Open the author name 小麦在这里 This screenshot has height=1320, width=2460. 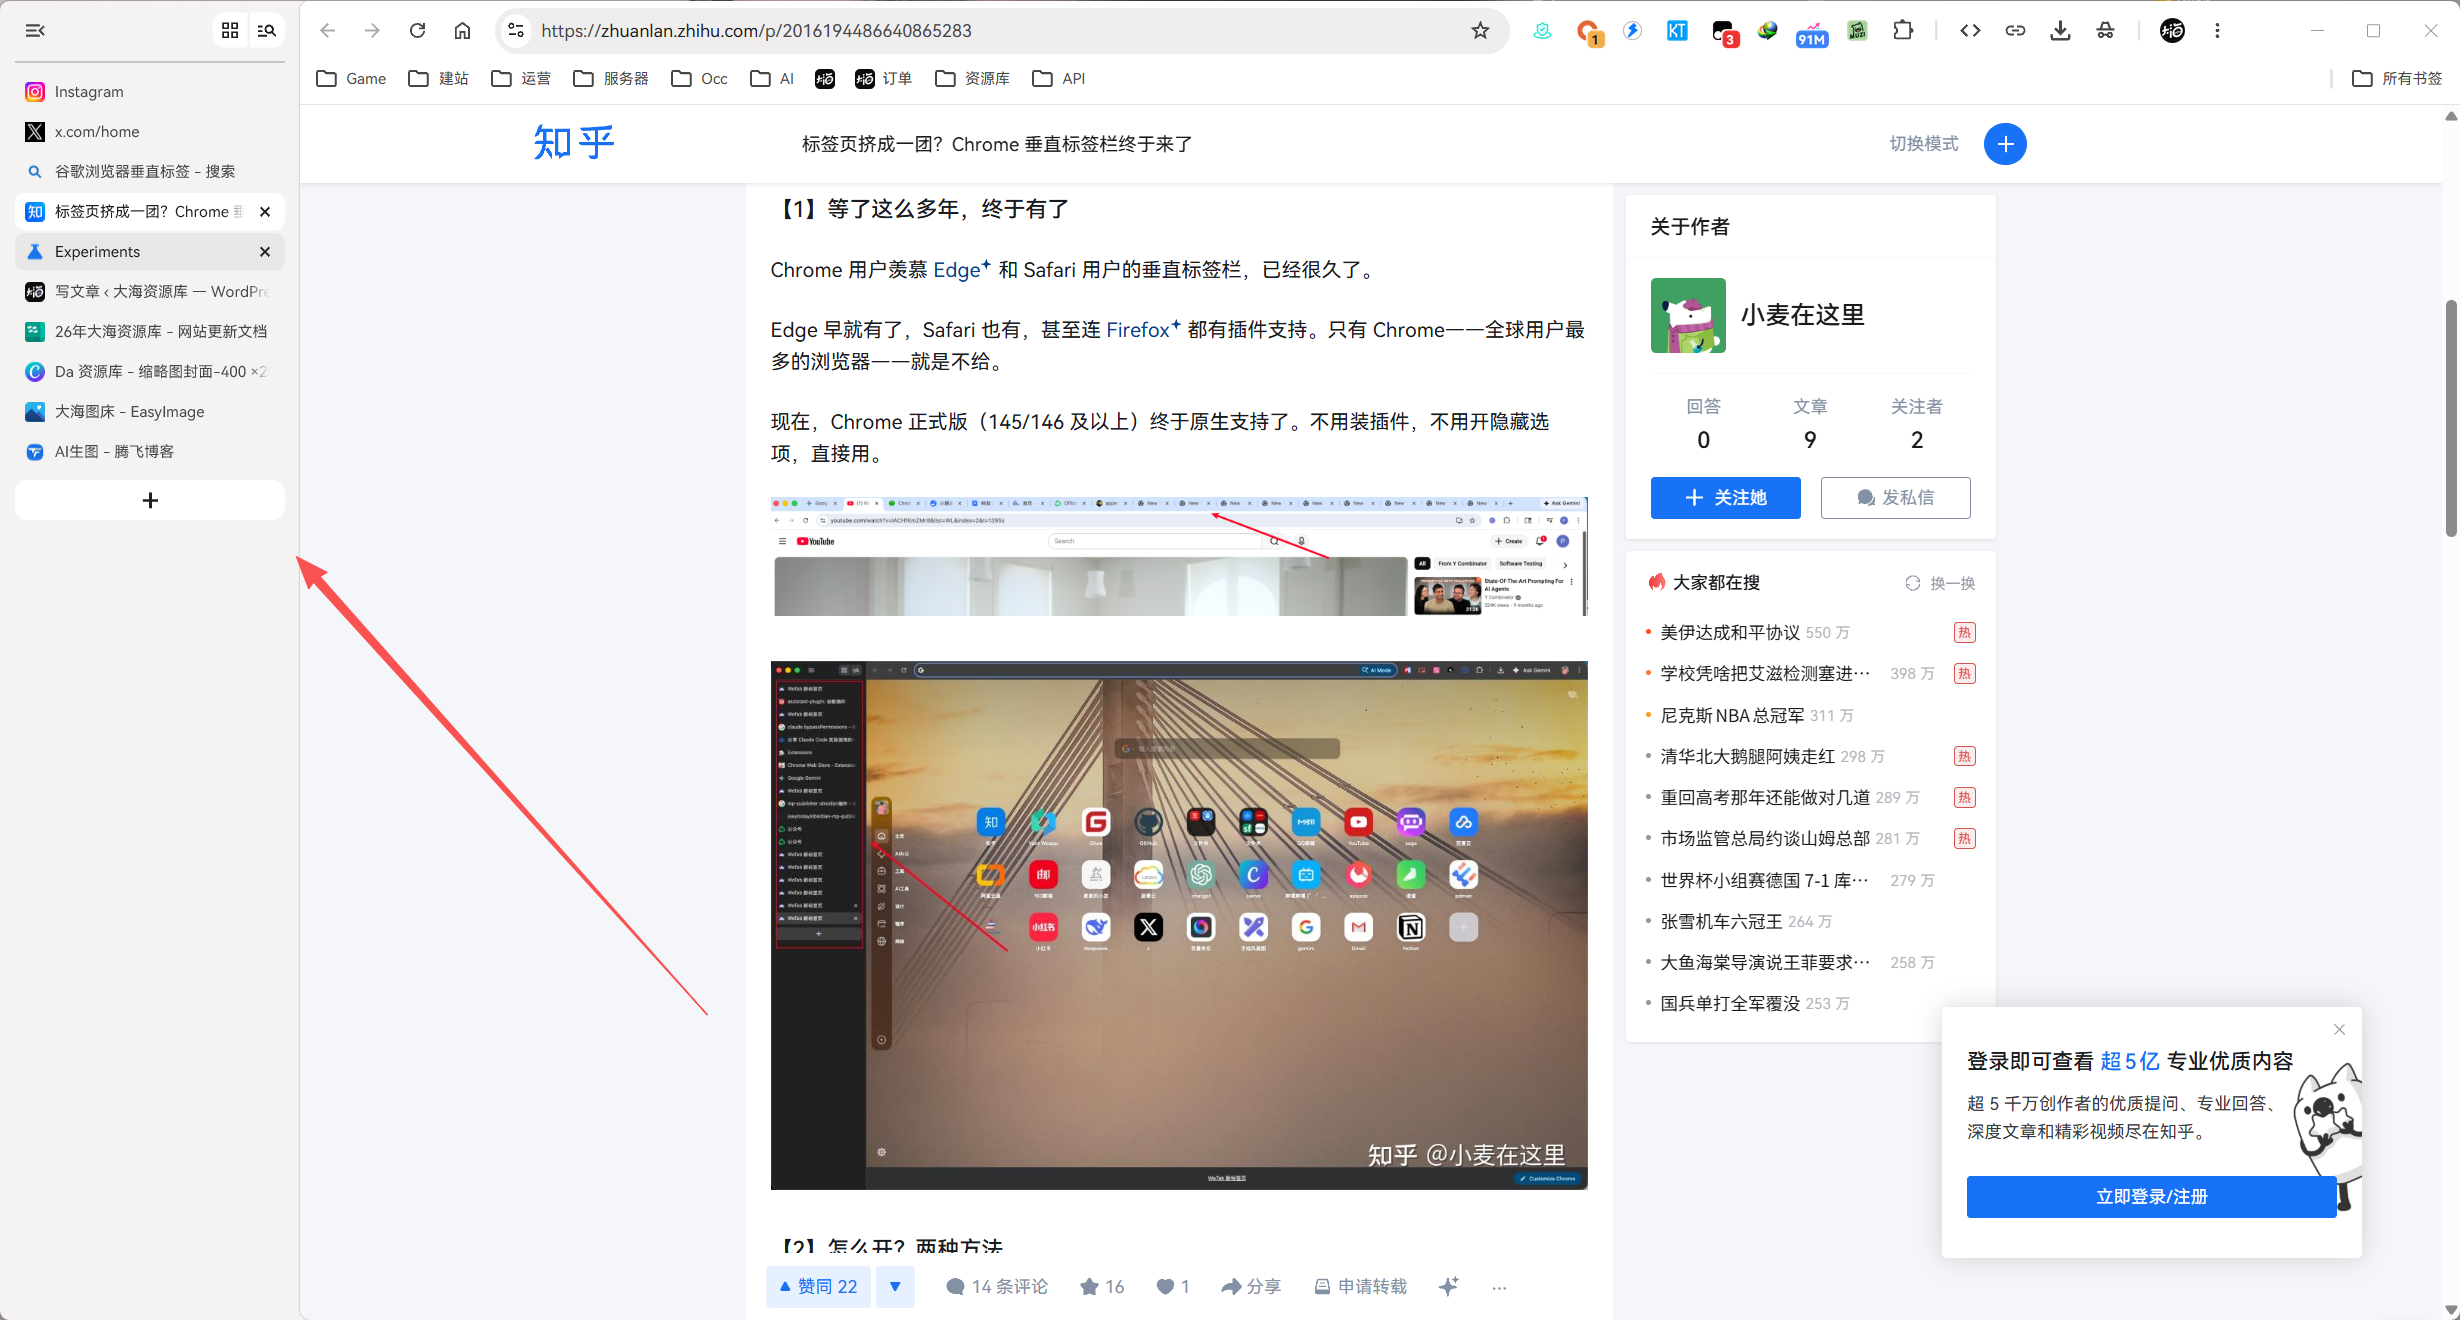click(1802, 315)
